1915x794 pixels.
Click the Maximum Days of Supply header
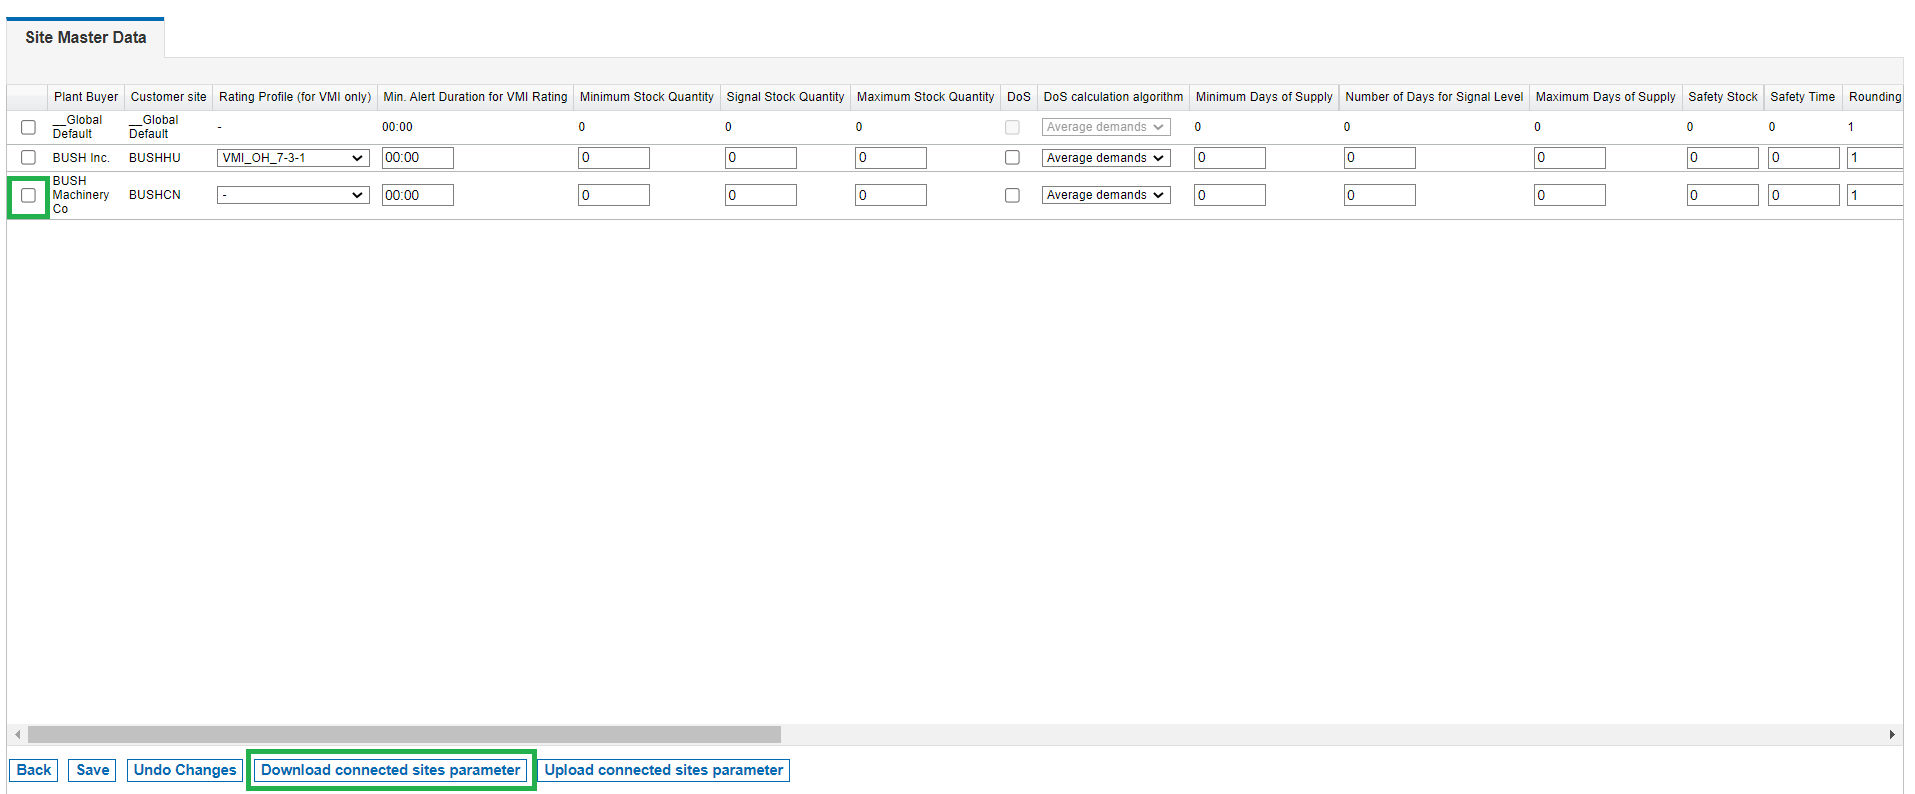point(1606,97)
